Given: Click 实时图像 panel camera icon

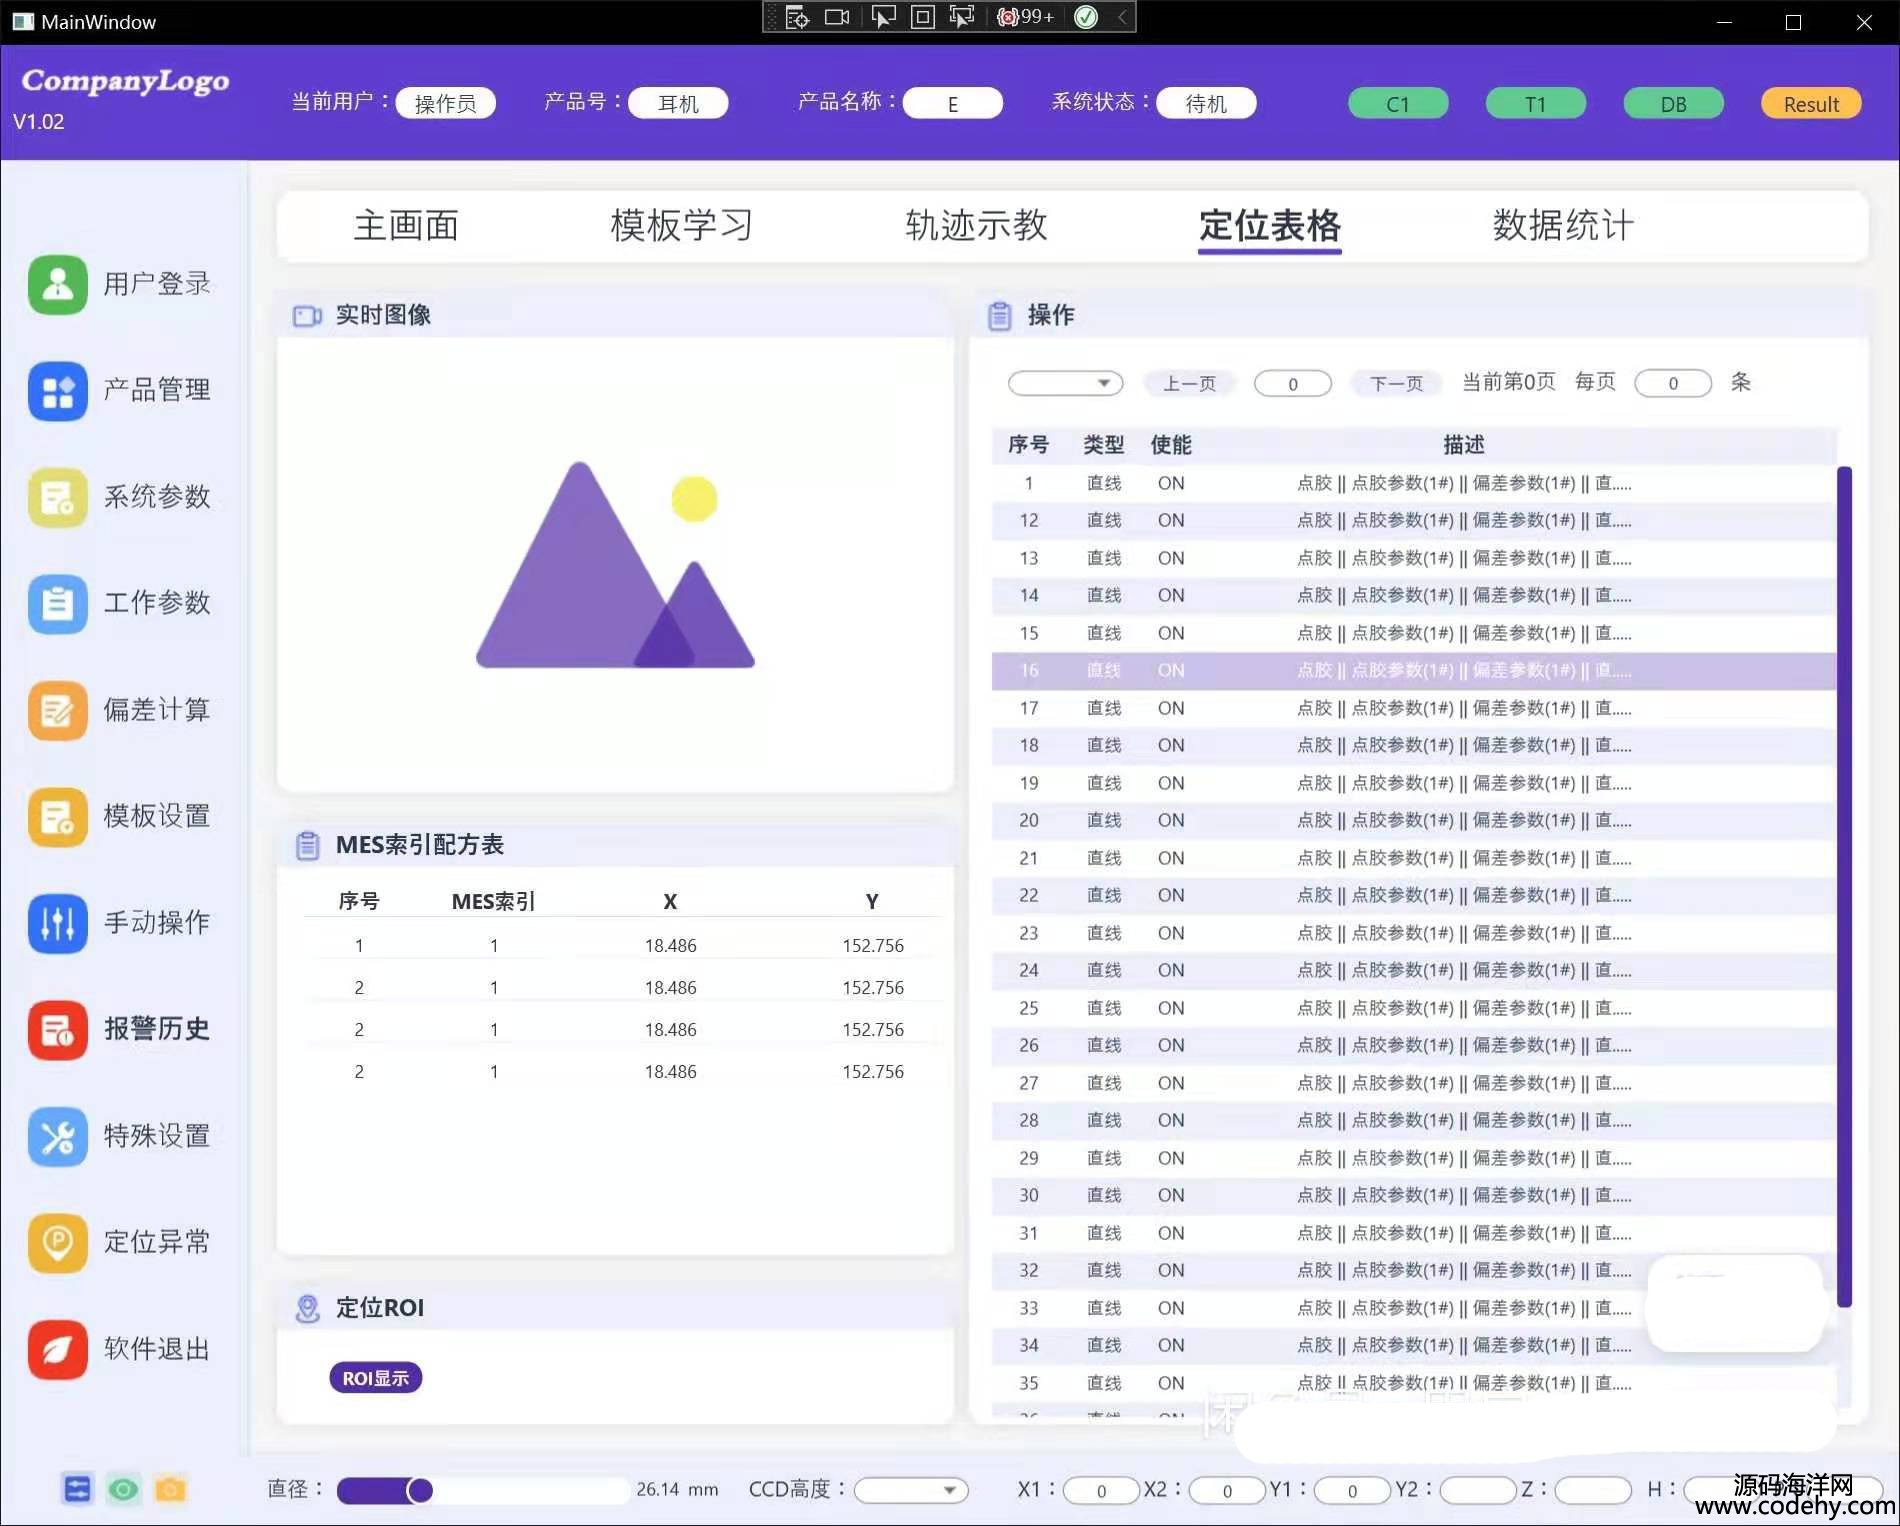Looking at the screenshot, I should 307,316.
